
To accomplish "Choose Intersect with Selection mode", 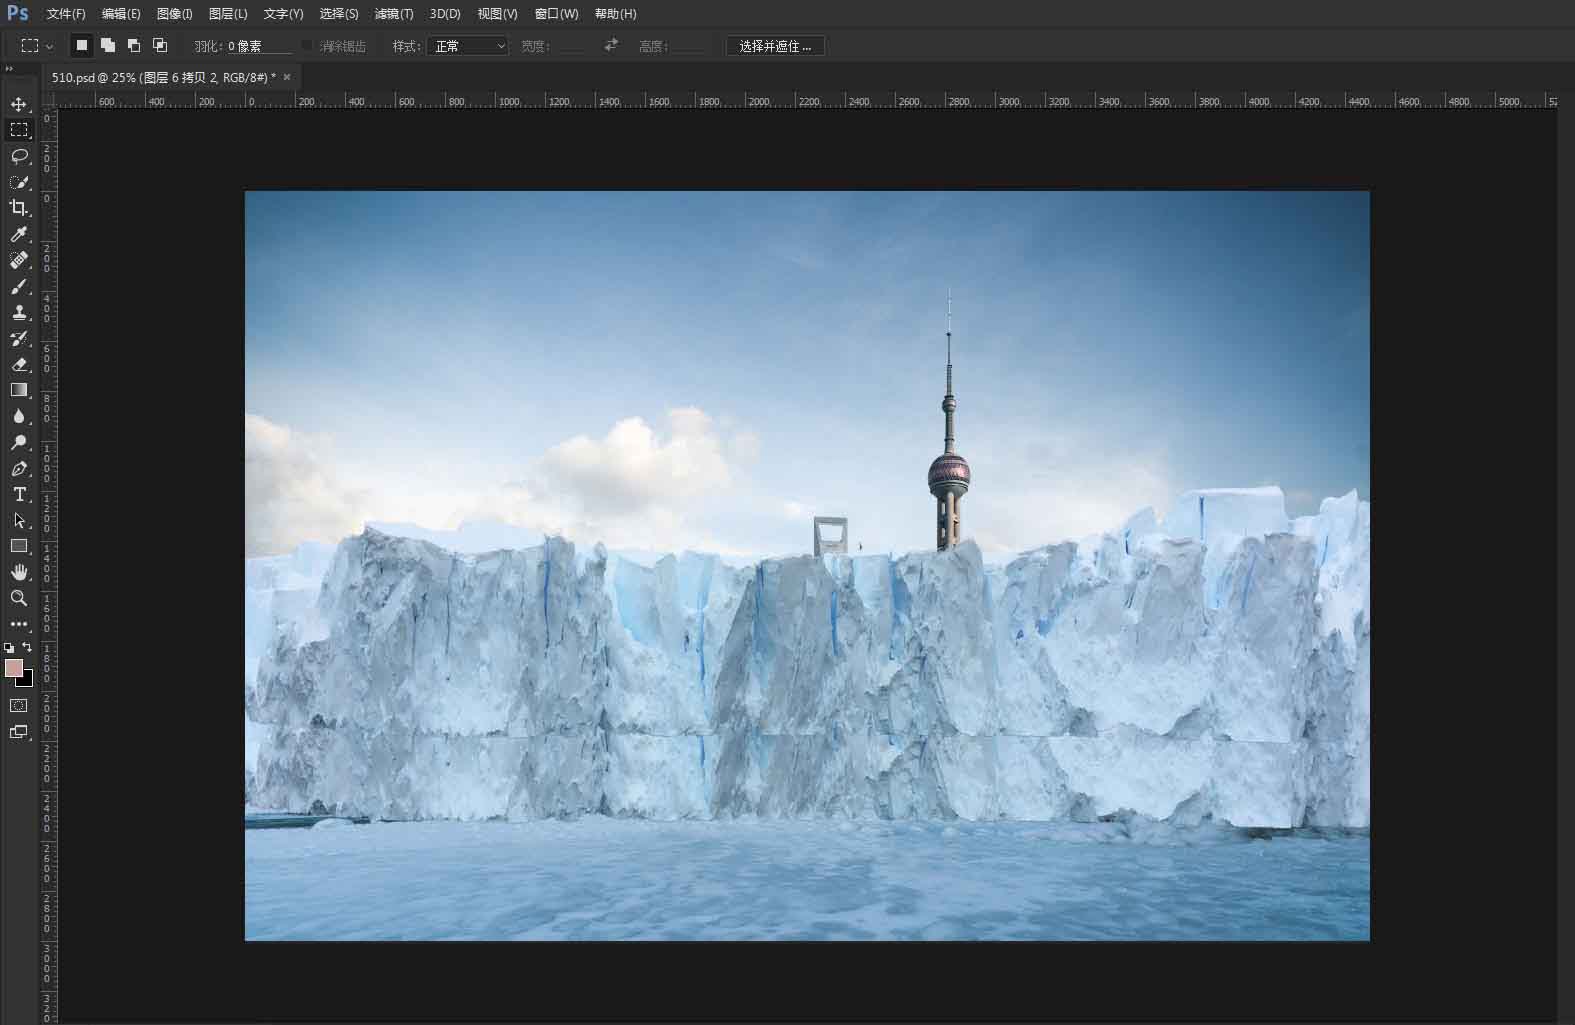I will coord(160,45).
